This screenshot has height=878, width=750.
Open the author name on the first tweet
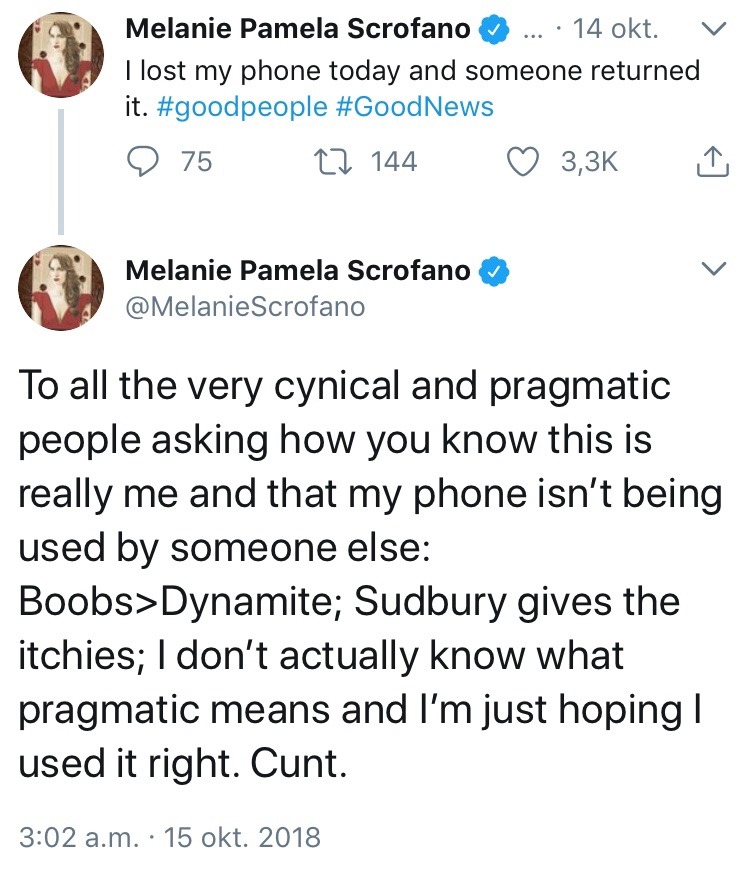tap(297, 30)
